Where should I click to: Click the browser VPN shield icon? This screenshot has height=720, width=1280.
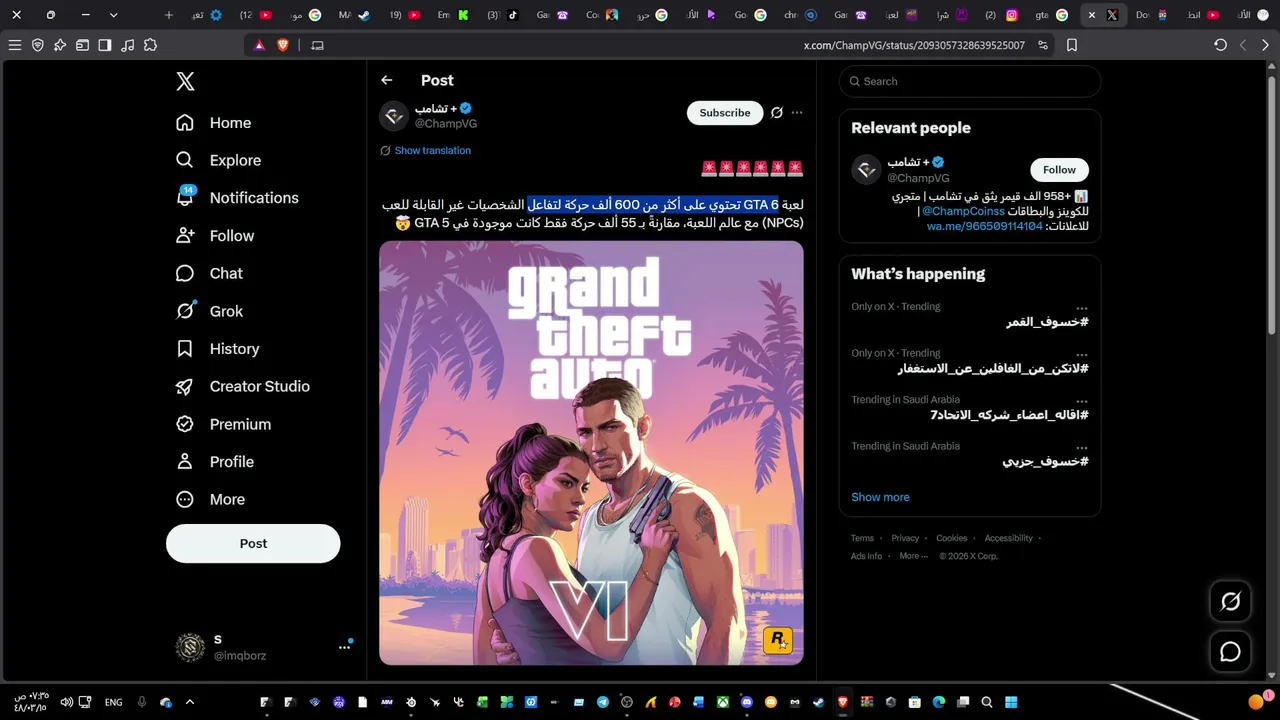[x=38, y=45]
